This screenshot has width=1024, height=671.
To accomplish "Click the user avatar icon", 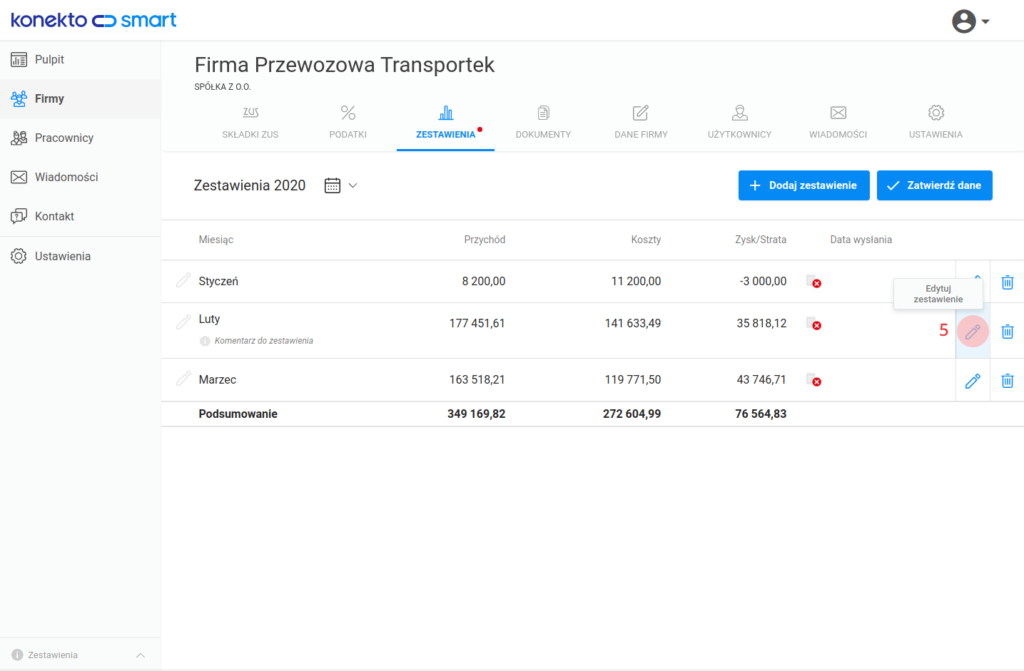I will pos(964,22).
